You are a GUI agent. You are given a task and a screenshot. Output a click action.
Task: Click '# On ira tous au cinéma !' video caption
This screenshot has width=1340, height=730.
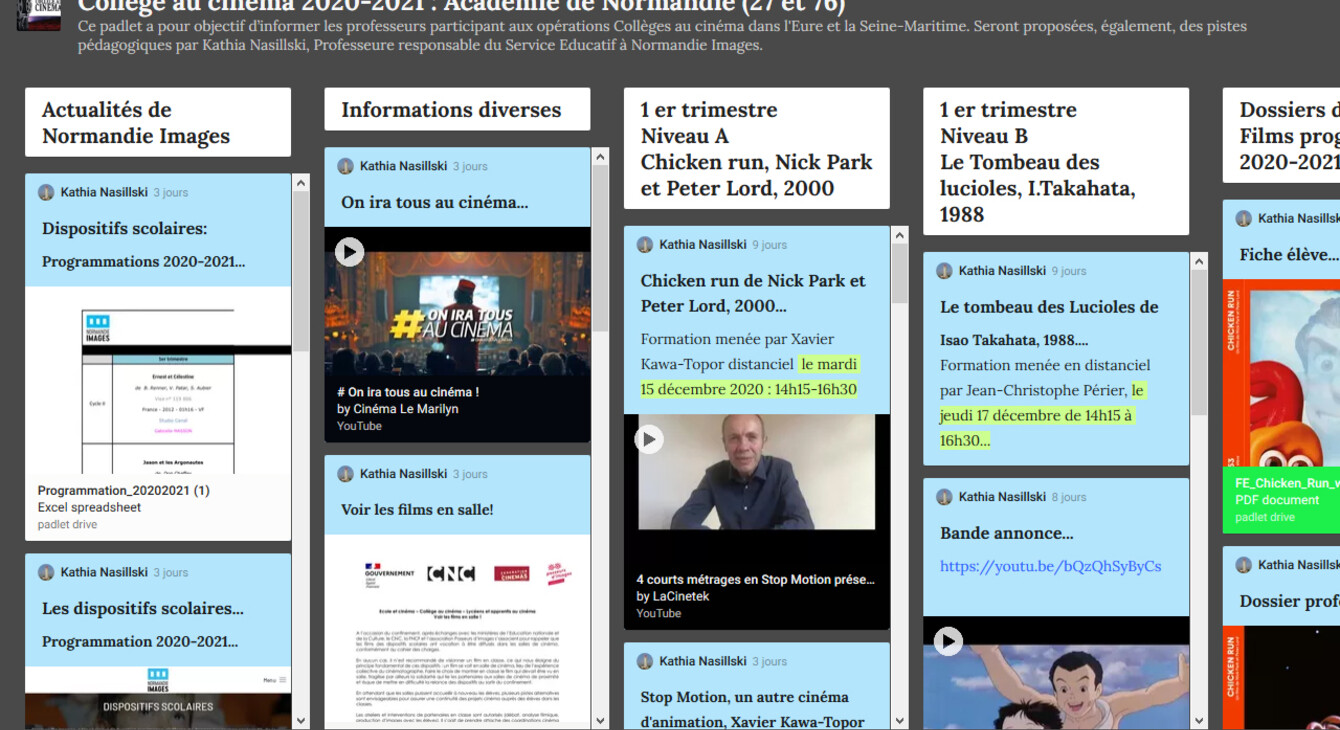click(408, 392)
